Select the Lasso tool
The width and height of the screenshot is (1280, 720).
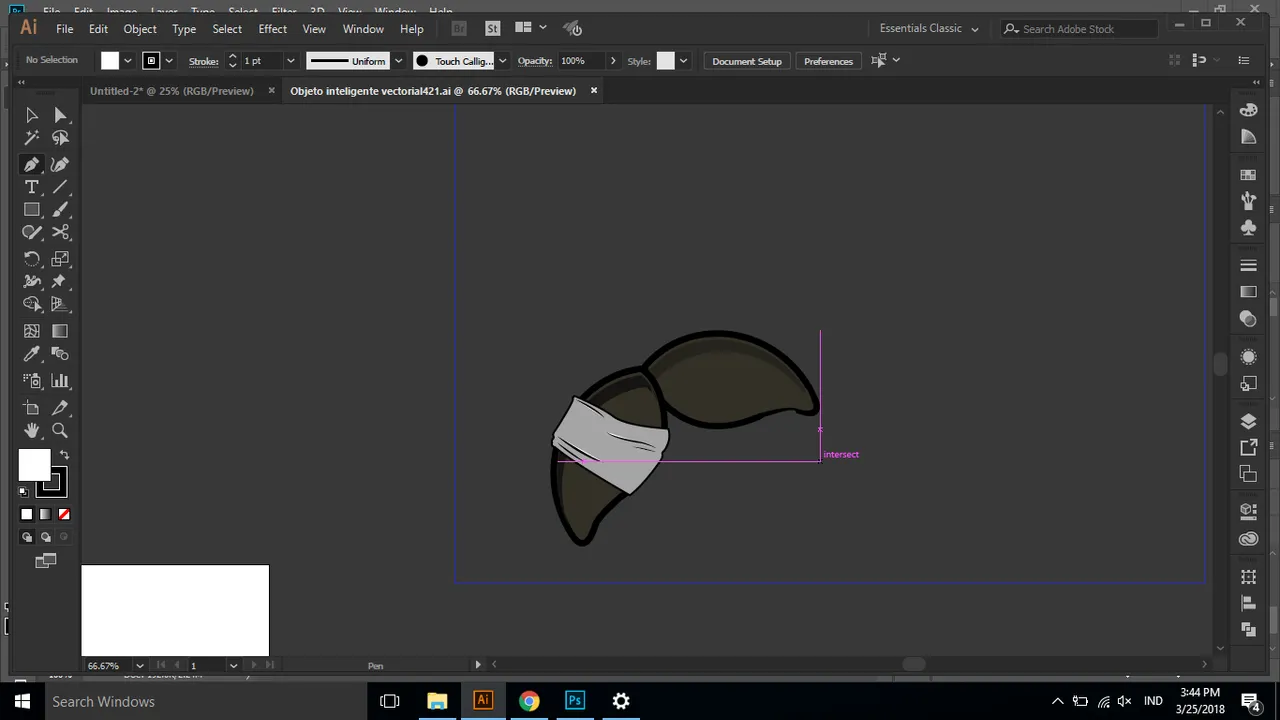[x=60, y=138]
